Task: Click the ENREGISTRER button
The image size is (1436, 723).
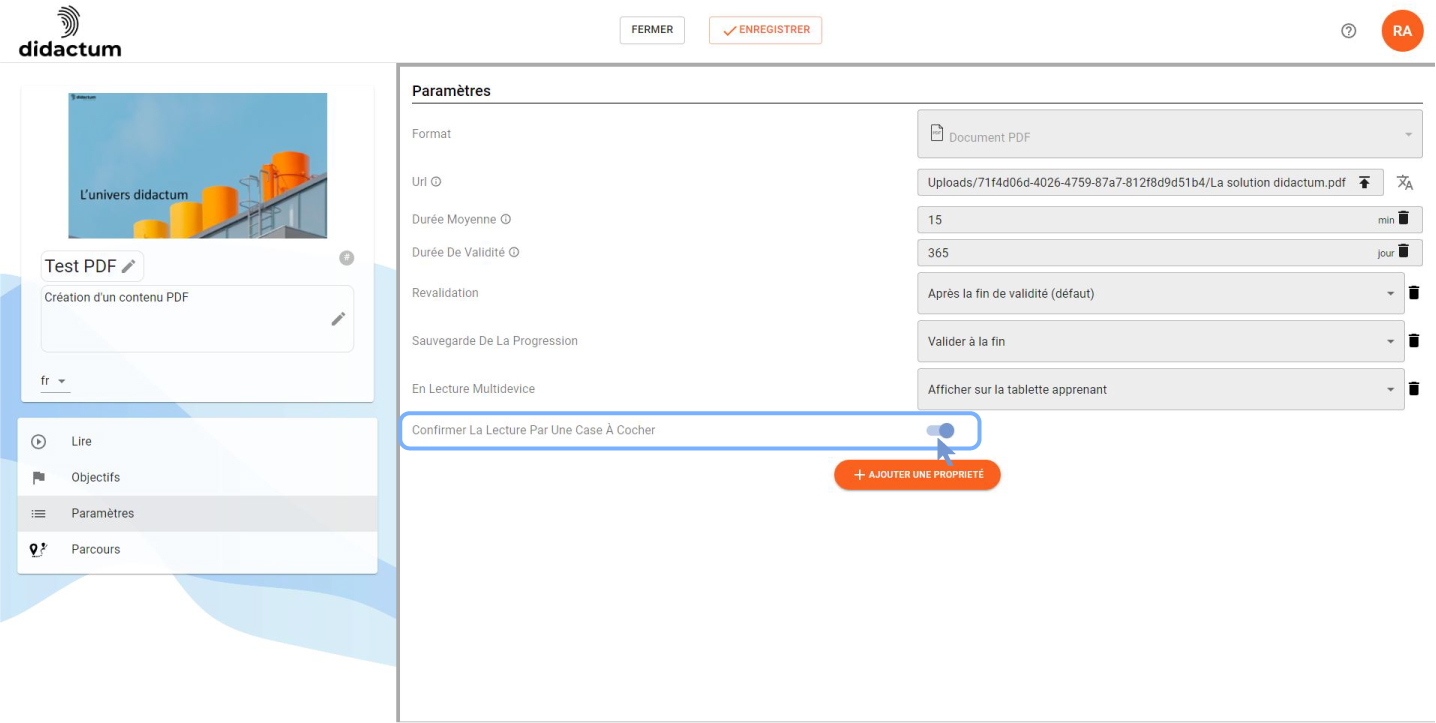Action: coord(765,30)
